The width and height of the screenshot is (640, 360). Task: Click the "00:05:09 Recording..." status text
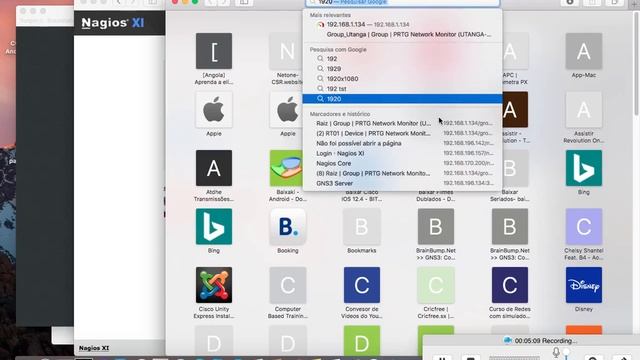(545, 340)
